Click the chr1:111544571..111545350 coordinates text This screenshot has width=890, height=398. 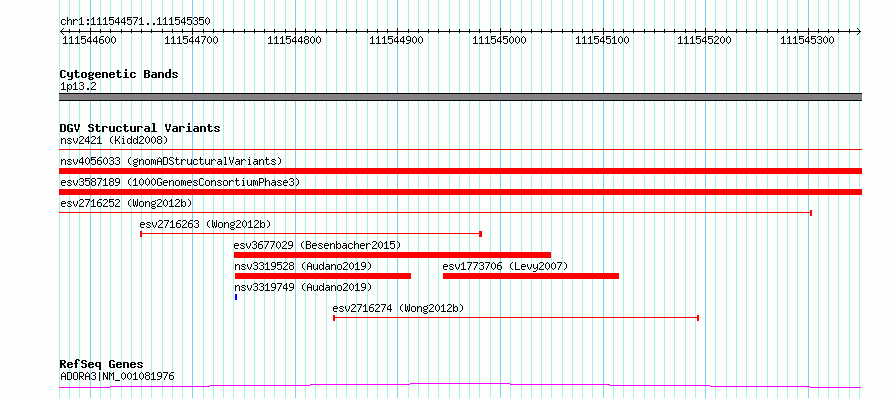[135, 21]
